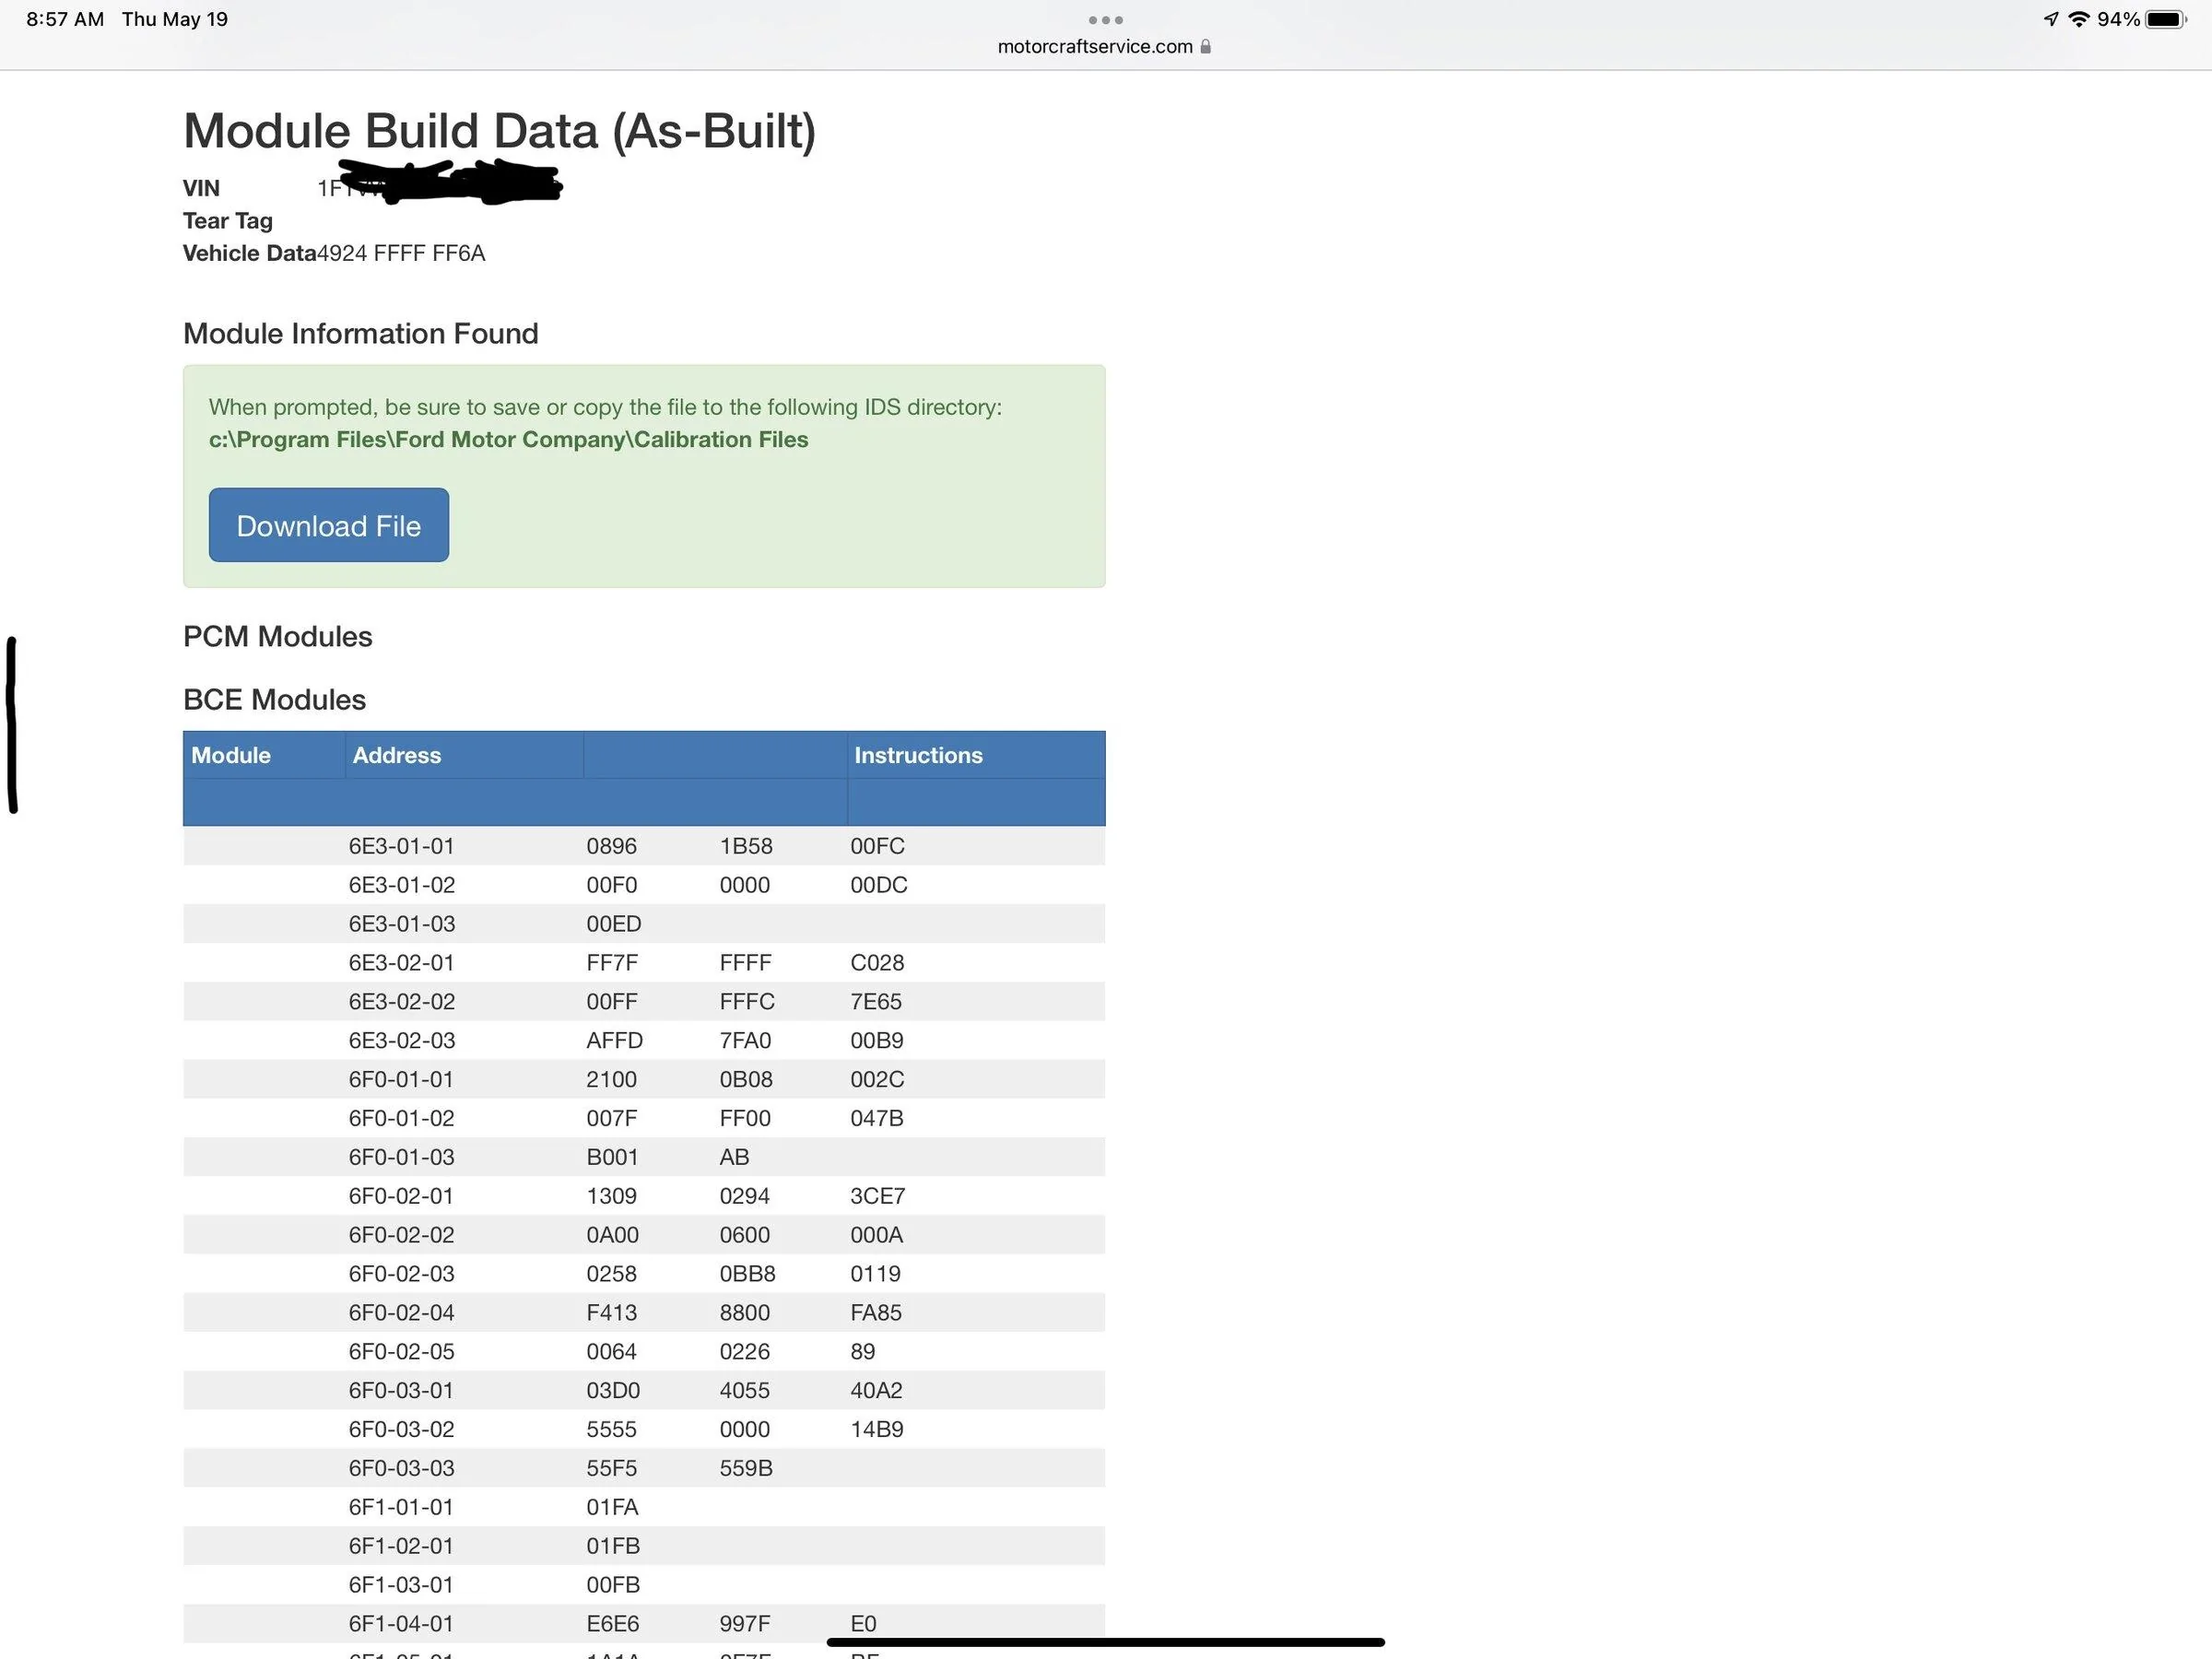Tap the motorcraftservice.com address bar
The image size is (2212, 1659).
click(1095, 47)
